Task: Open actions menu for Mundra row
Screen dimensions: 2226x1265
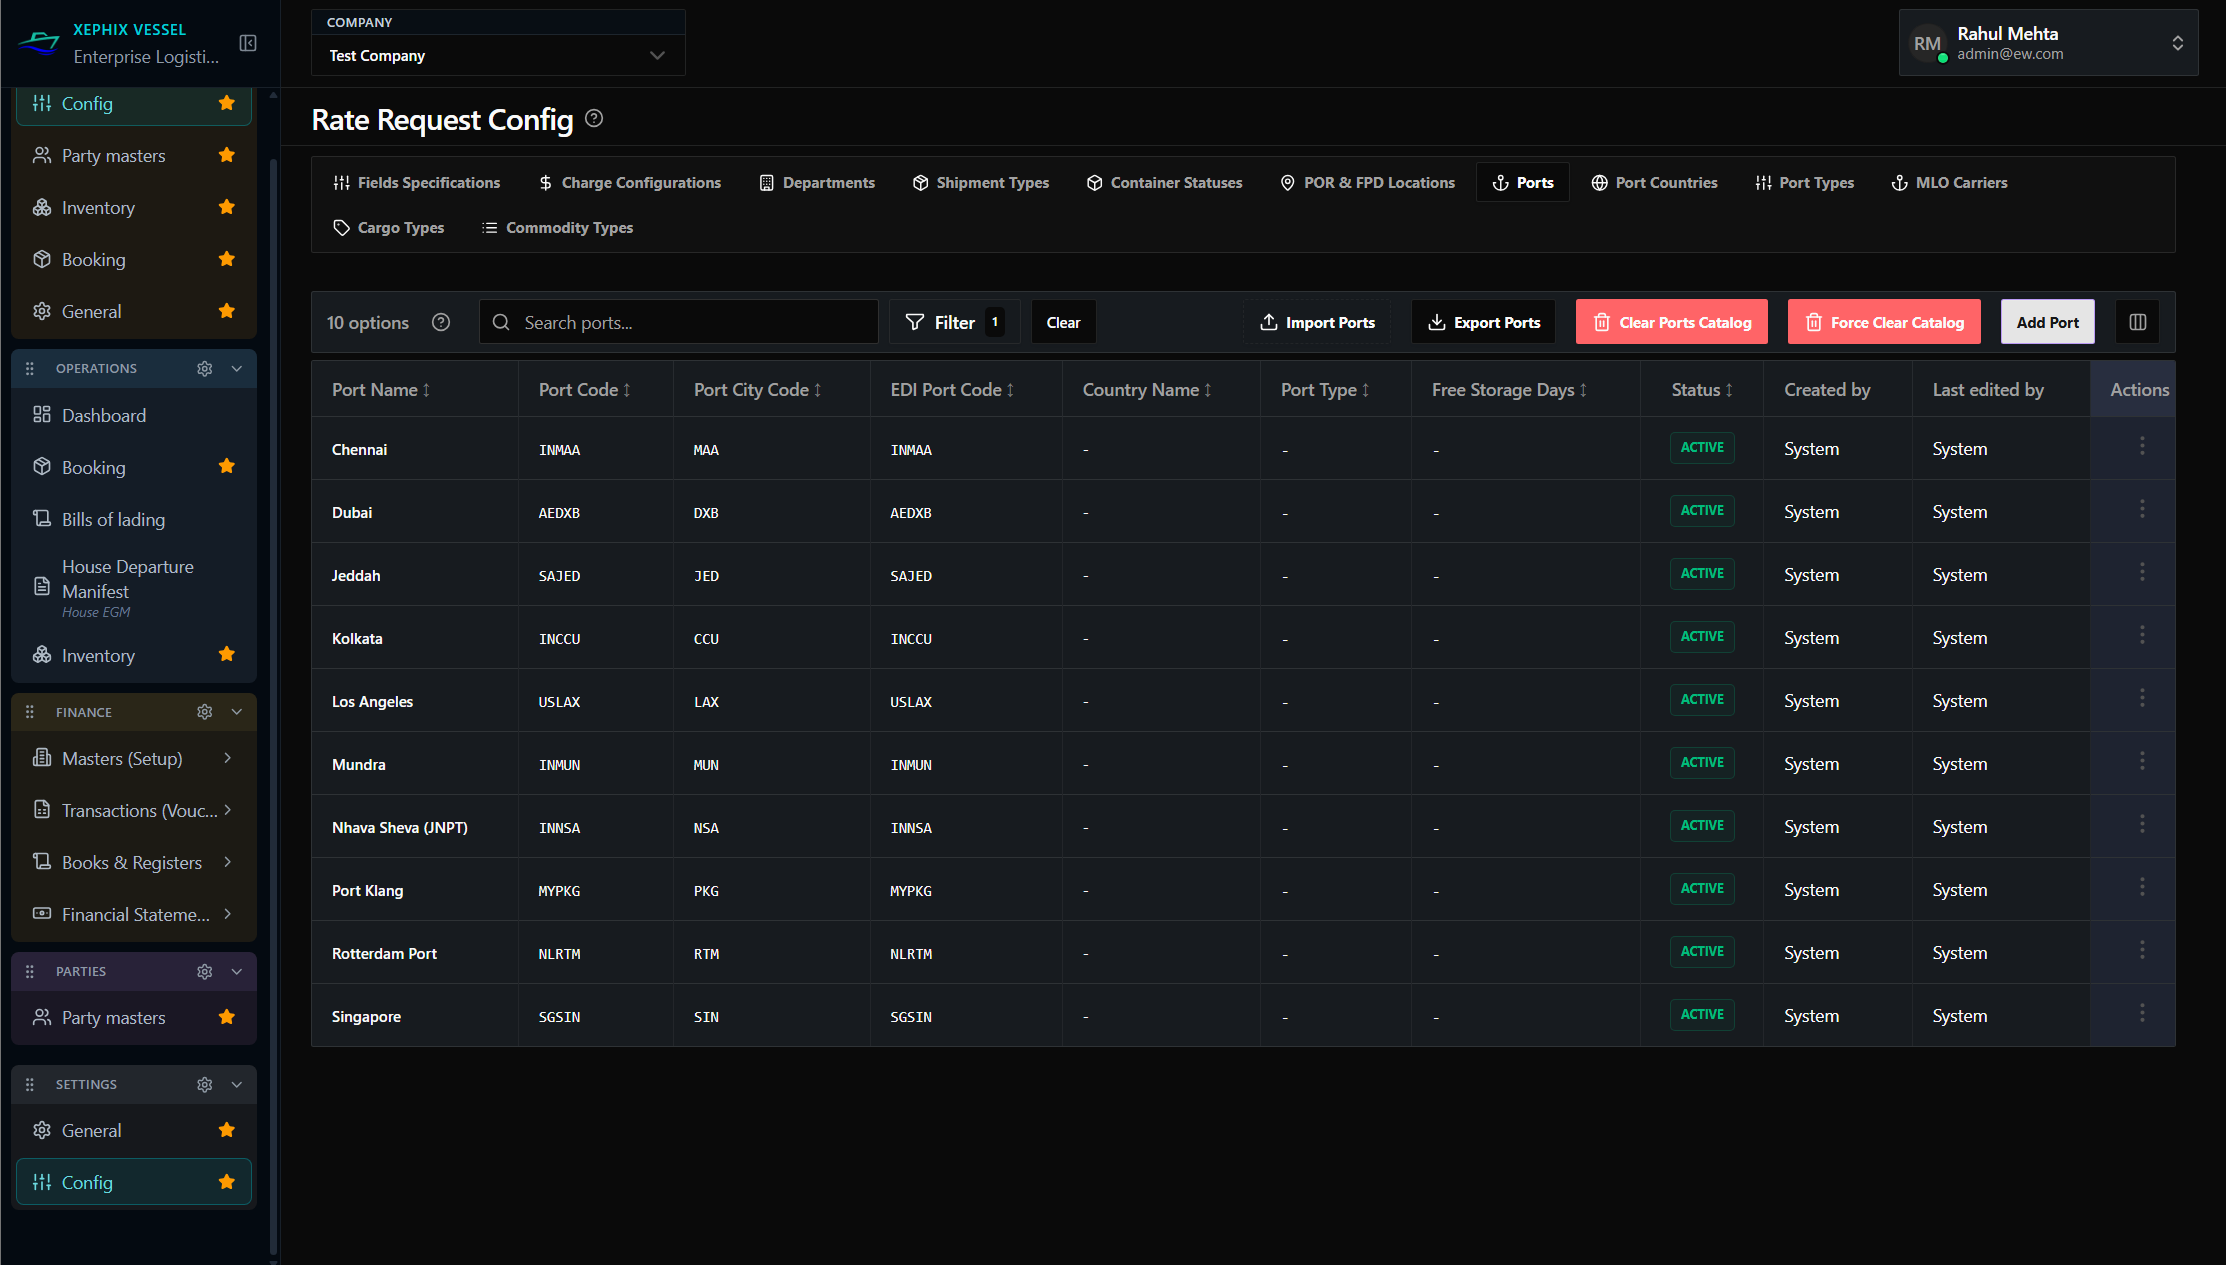Action: pyautogui.click(x=2142, y=761)
